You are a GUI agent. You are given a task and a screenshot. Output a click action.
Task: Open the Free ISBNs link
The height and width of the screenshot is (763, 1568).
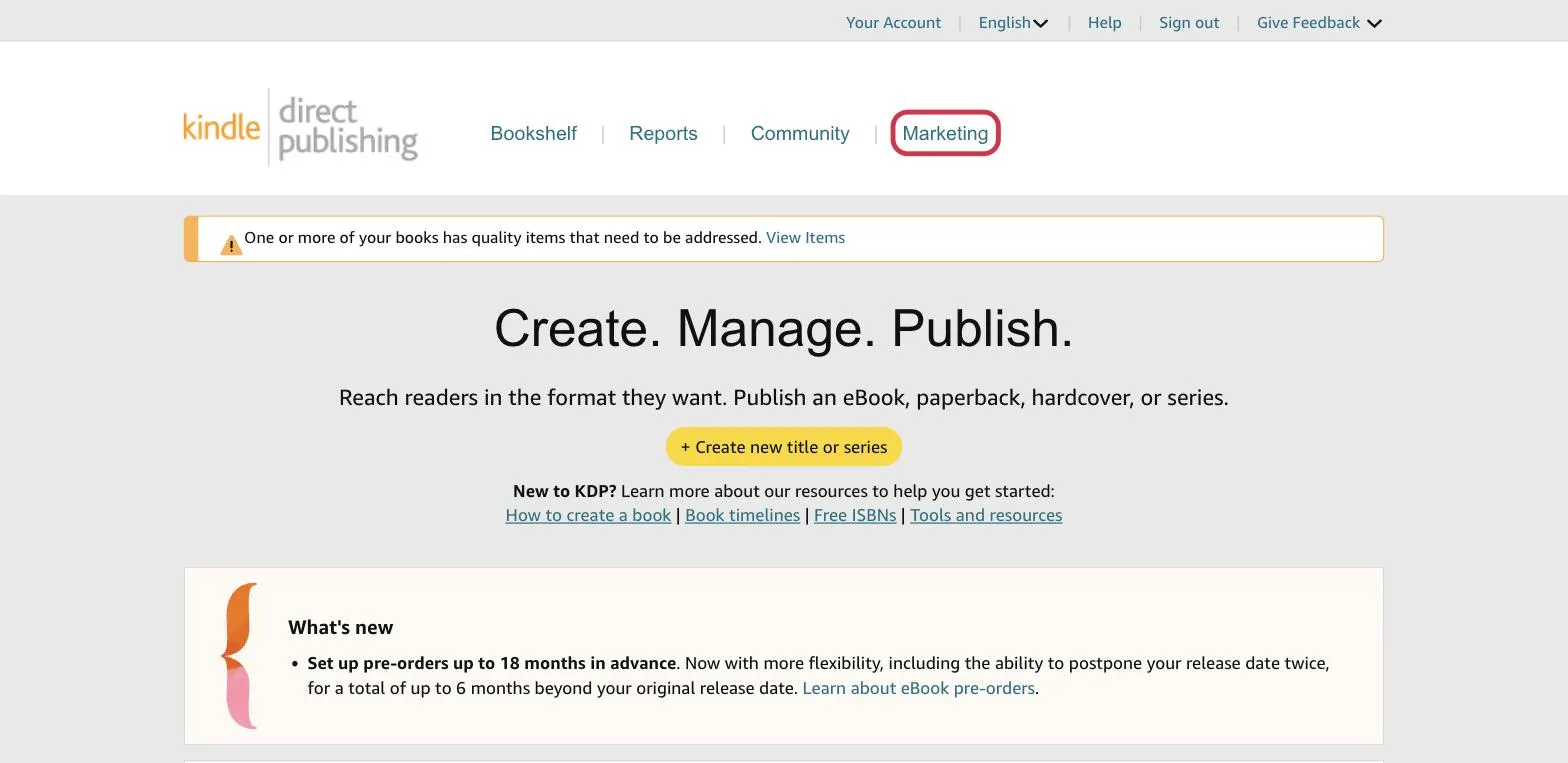pos(855,515)
